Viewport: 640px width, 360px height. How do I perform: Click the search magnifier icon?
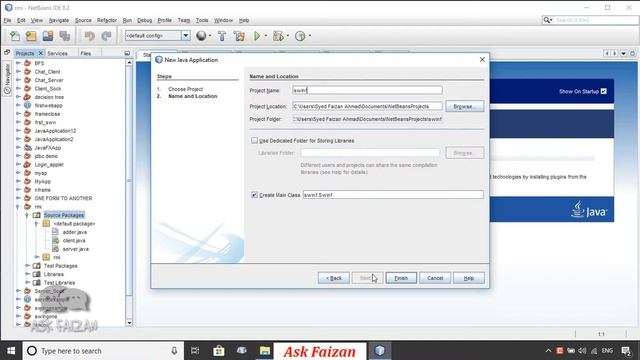point(547,20)
